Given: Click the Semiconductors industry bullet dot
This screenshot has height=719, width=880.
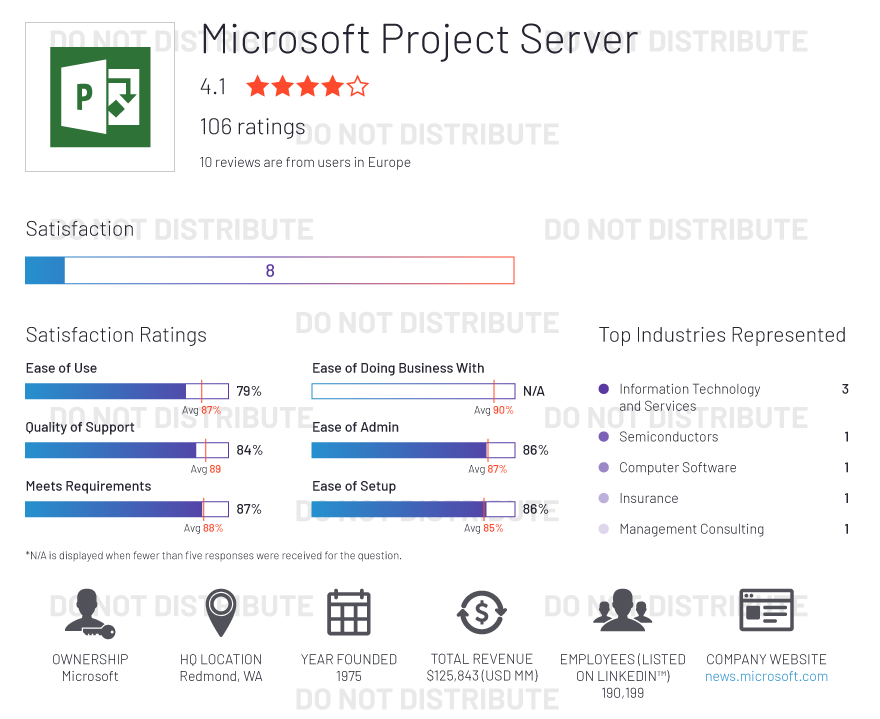Looking at the screenshot, I should pyautogui.click(x=603, y=437).
